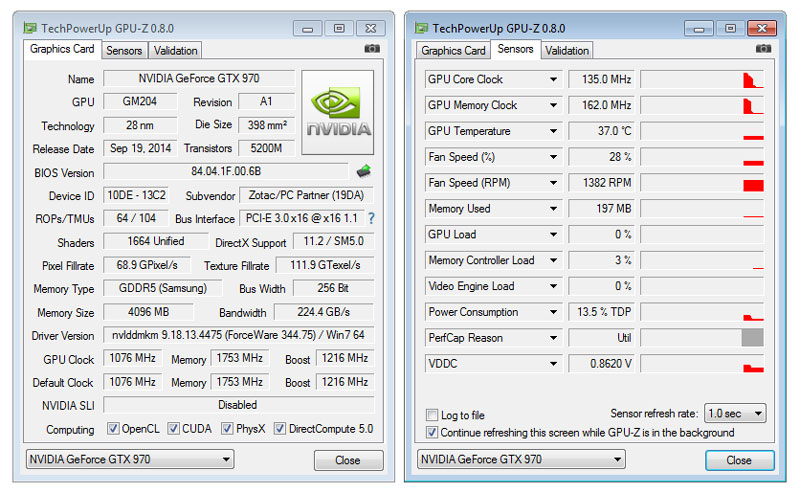Click the BIOS Version field 84.04.1F.00.6B

click(226, 171)
